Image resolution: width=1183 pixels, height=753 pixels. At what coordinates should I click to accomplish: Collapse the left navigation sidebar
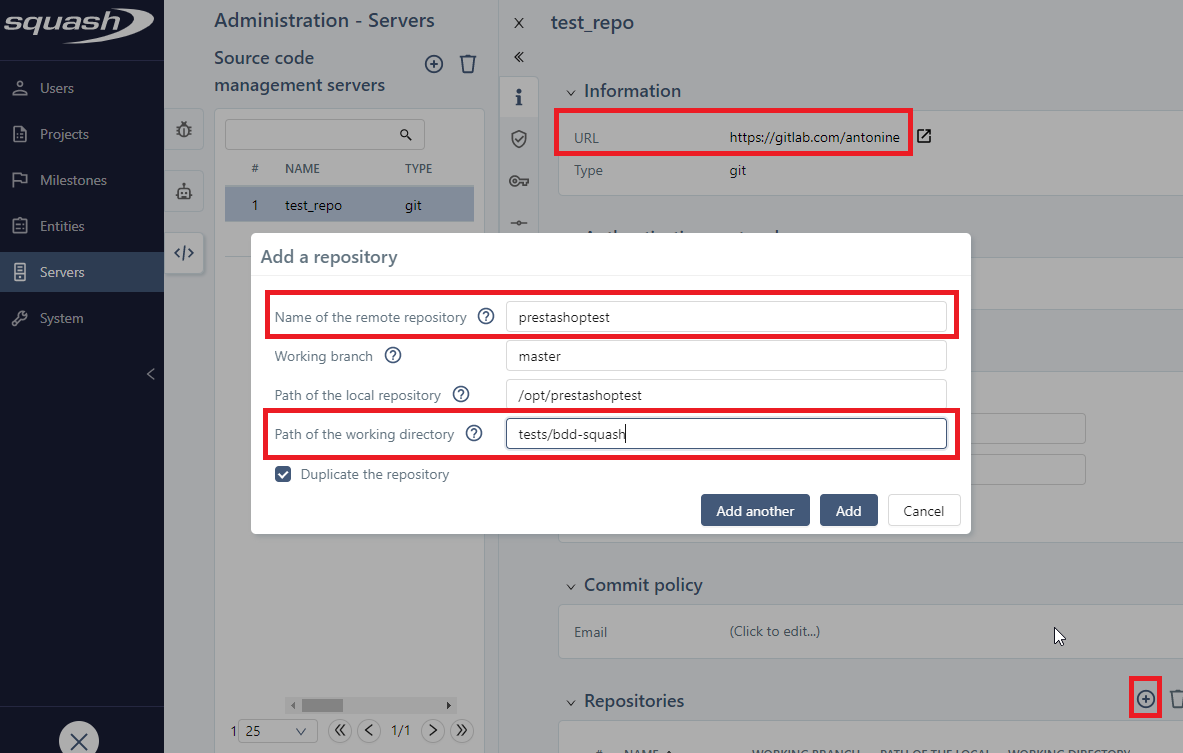coord(151,374)
